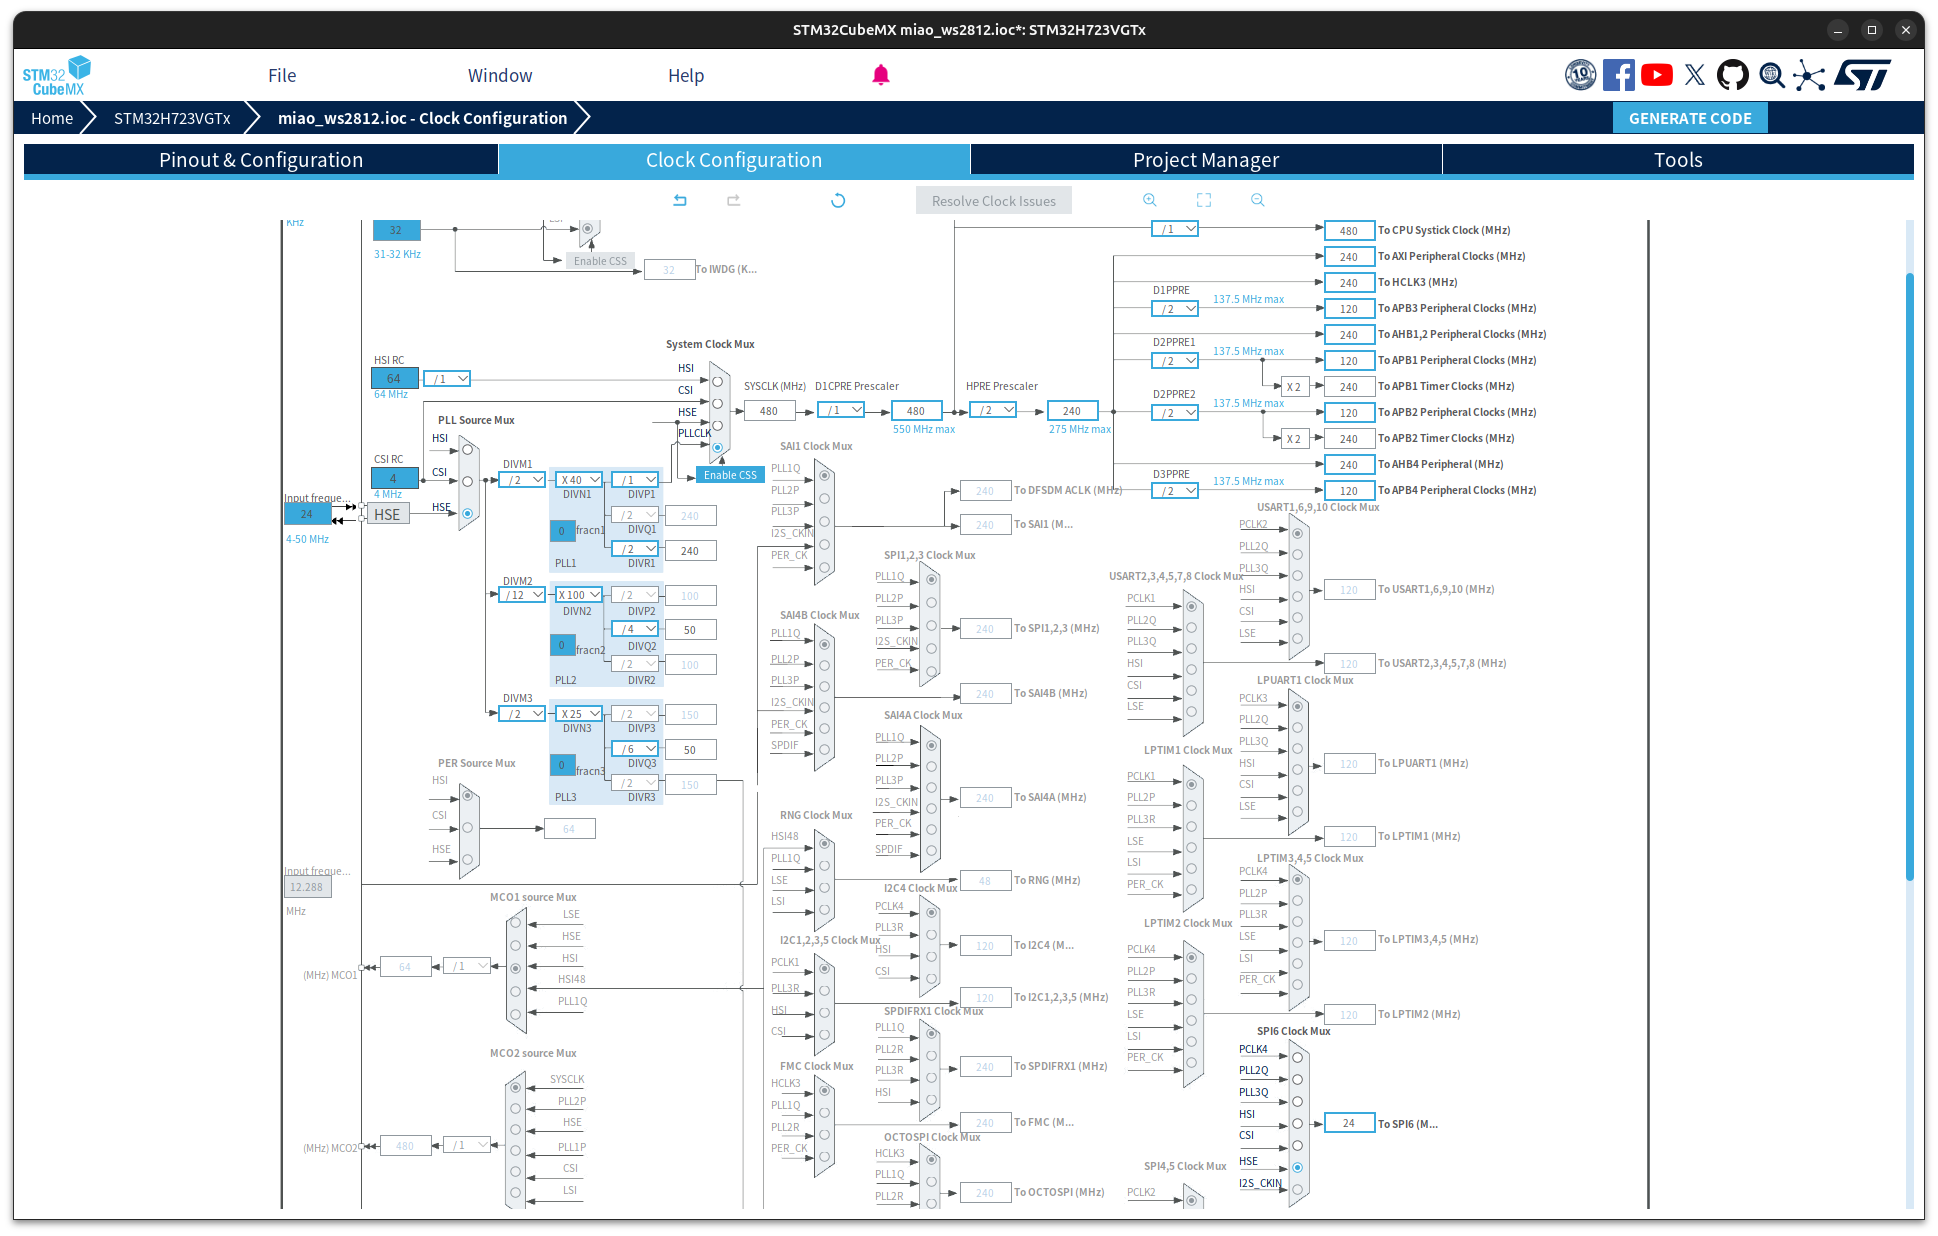
Task: Open the YouTube icon link
Action: (1657, 75)
